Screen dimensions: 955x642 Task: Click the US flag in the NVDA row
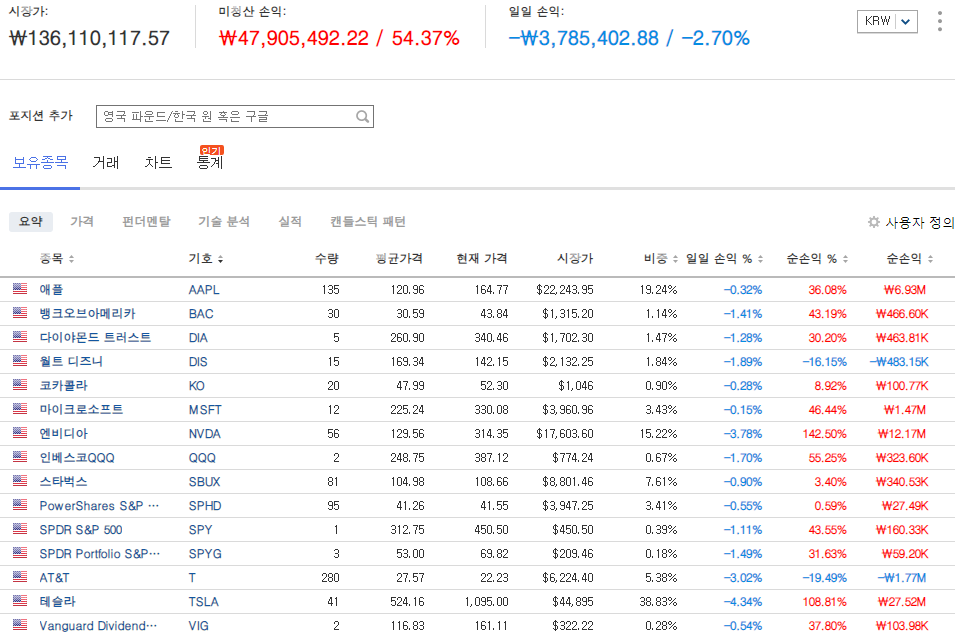(x=20, y=432)
